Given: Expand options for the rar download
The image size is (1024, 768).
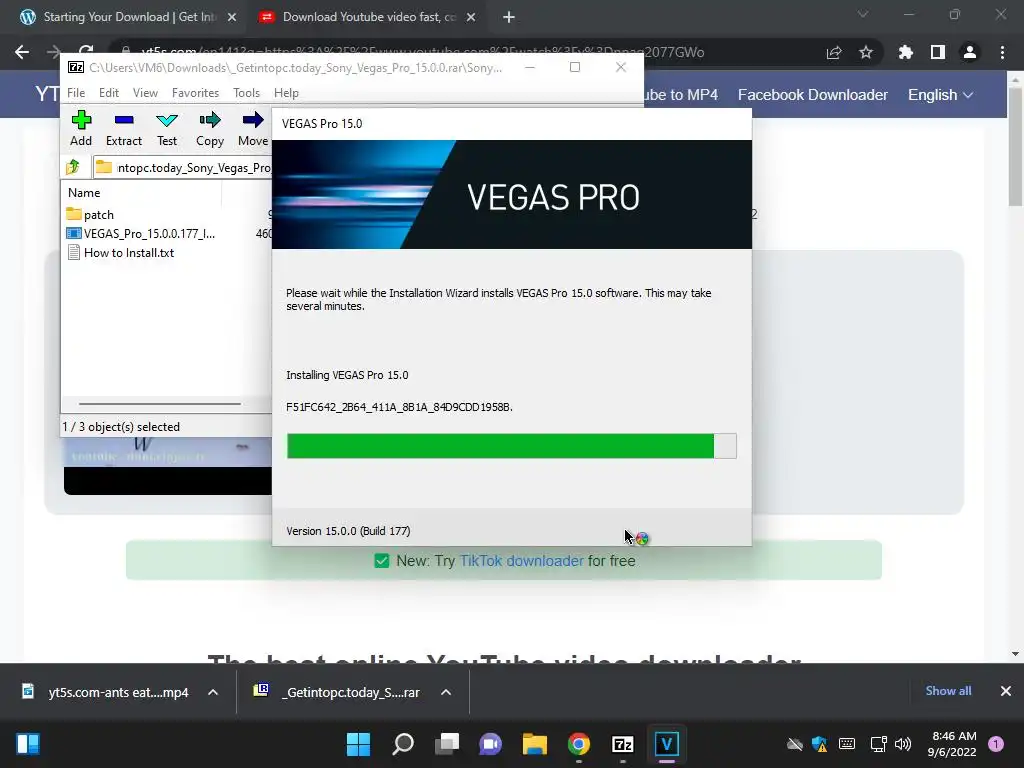Looking at the screenshot, I should click(446, 692).
